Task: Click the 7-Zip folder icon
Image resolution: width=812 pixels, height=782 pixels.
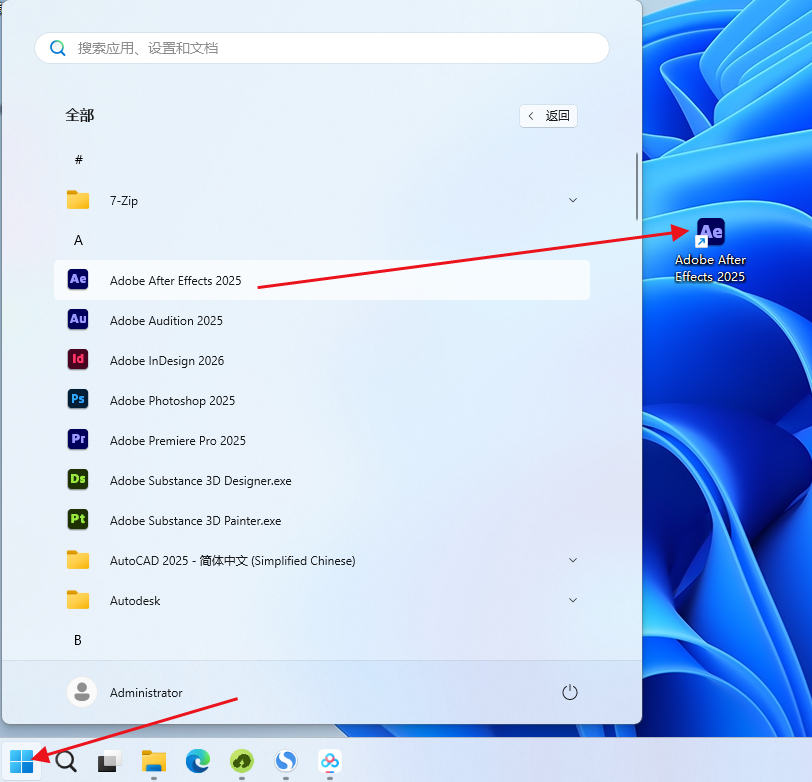Action: pos(78,200)
